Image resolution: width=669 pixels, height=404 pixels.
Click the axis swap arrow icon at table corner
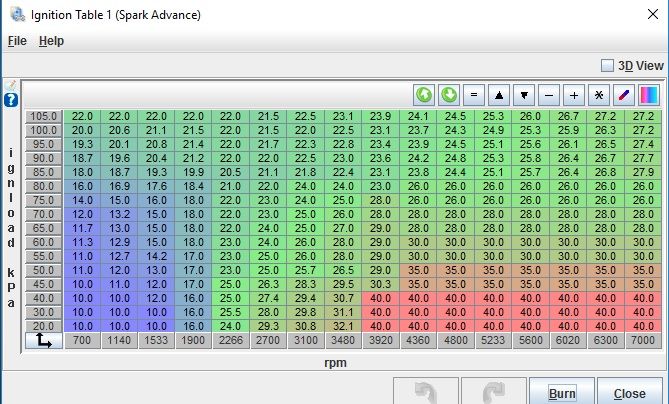(x=44, y=340)
